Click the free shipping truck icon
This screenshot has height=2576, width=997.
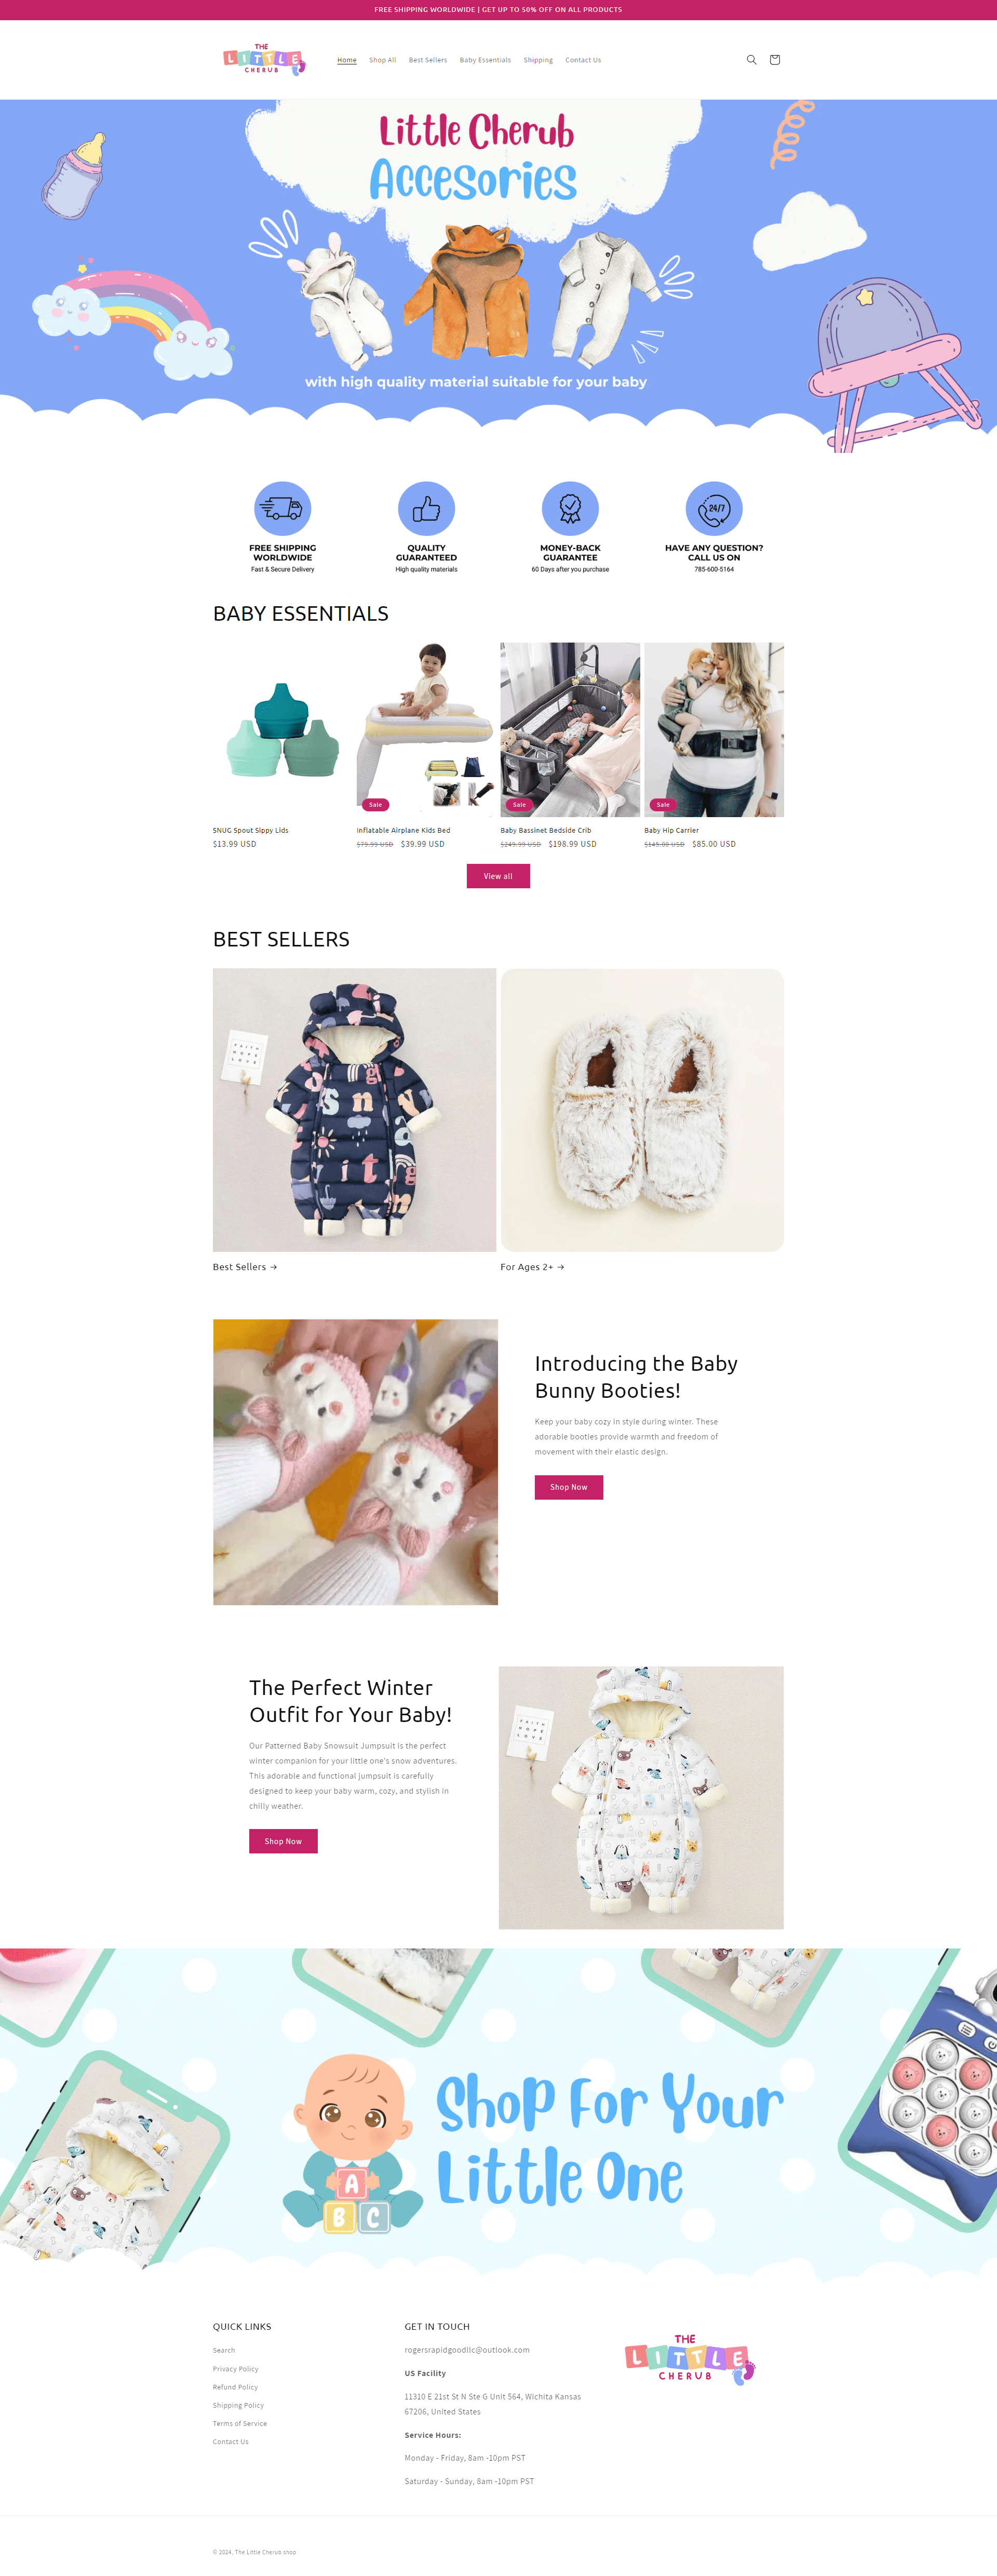[282, 509]
